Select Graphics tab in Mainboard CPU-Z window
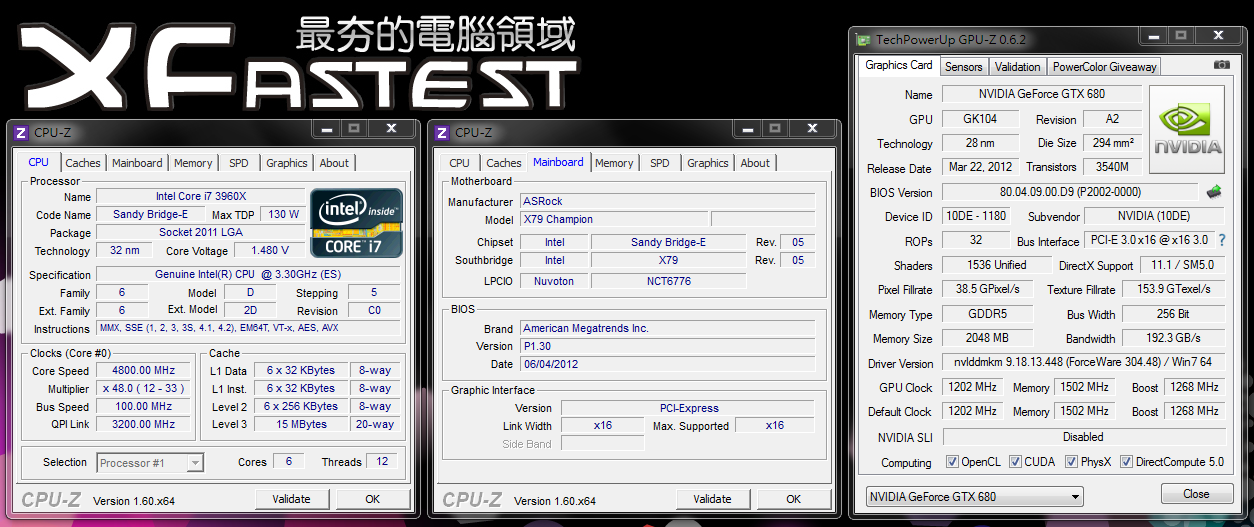 708,163
